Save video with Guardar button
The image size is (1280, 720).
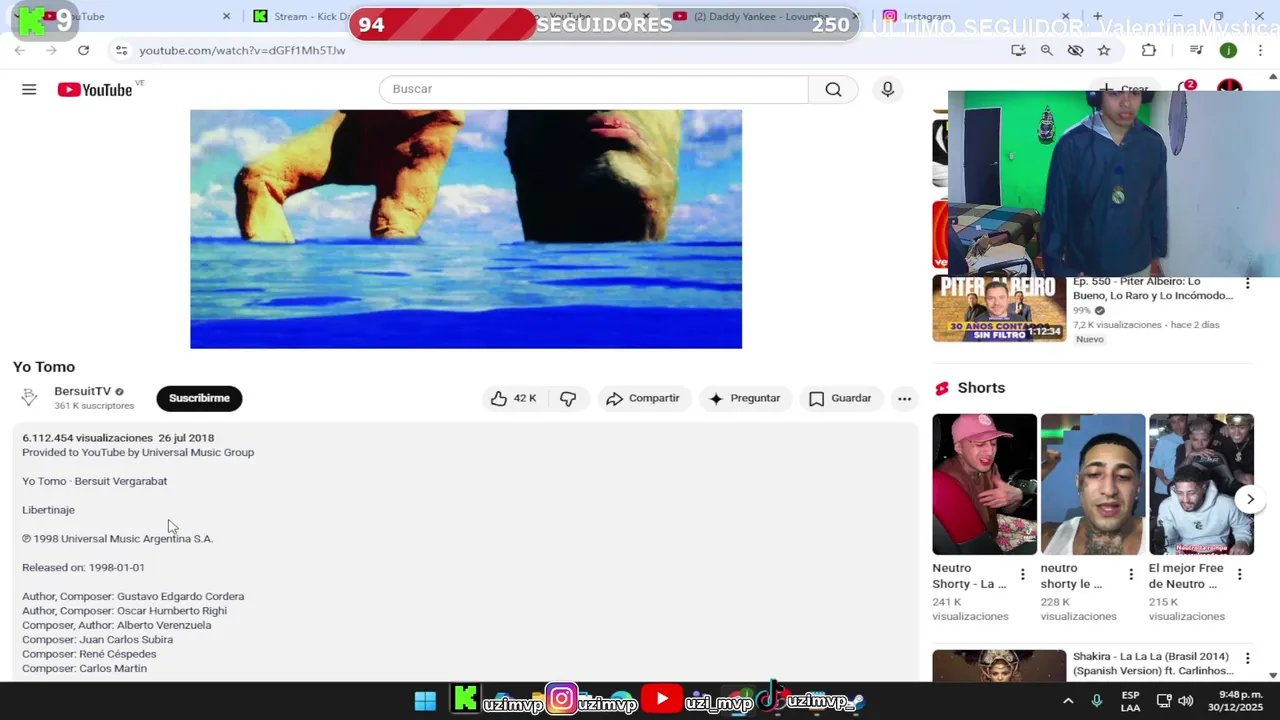[x=840, y=398]
